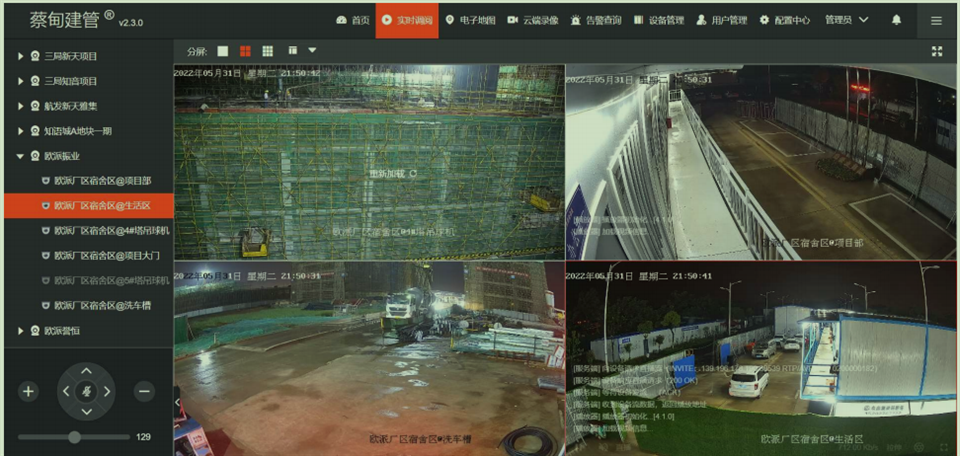This screenshot has height=456, width=960.
Task: Pan camera left with PTZ arrow
Action: [x=67, y=392]
